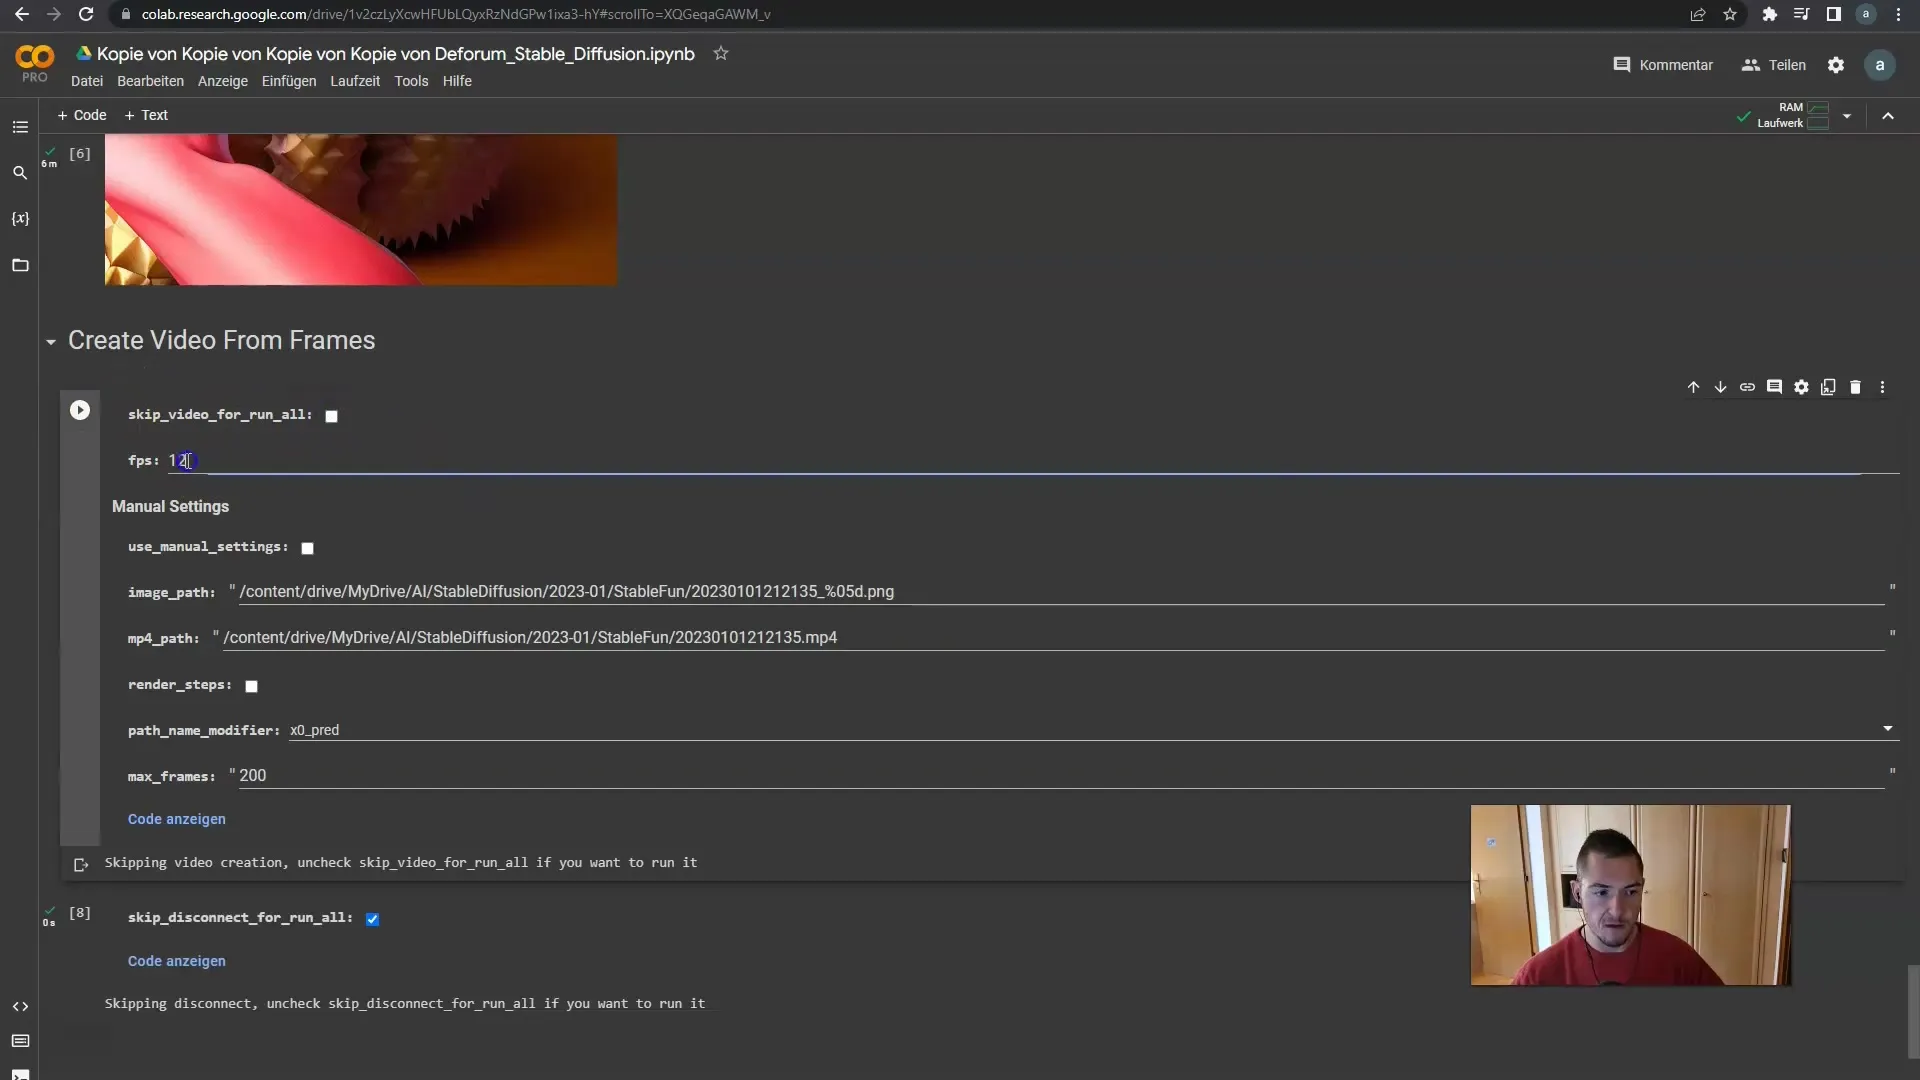This screenshot has height=1080, width=1920.
Task: Click the delete cell trash icon
Action: (x=1855, y=386)
